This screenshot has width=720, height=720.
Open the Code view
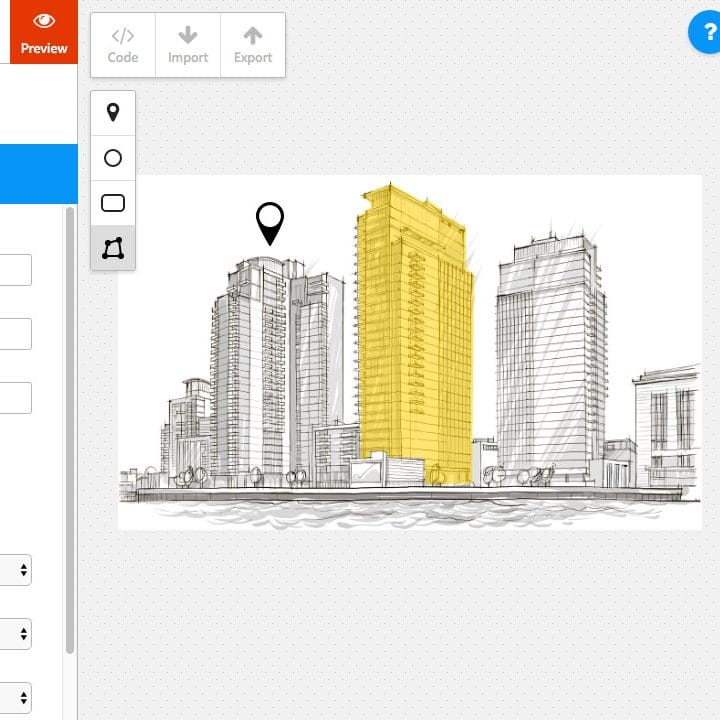tap(123, 45)
